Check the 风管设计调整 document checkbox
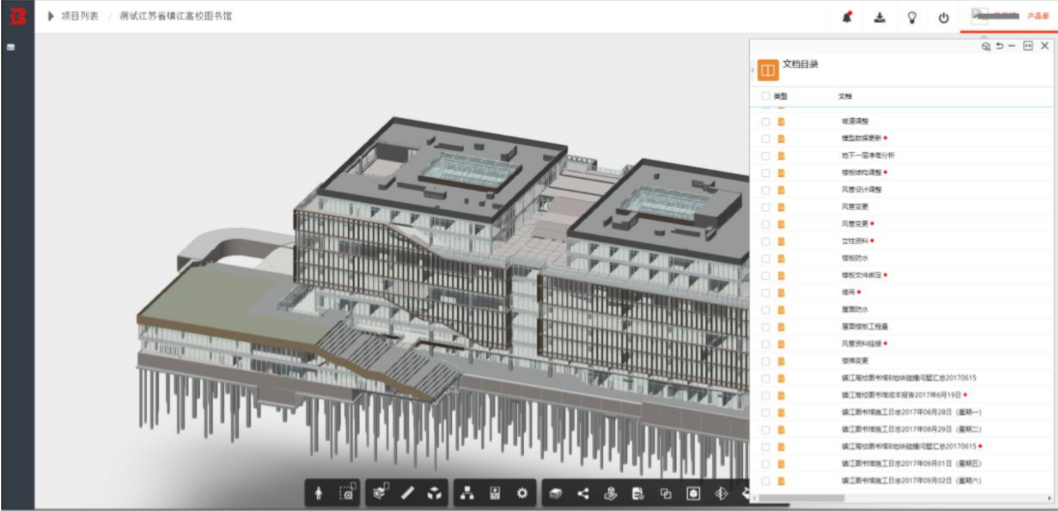The width and height of the screenshot is (1058, 511). [765, 190]
